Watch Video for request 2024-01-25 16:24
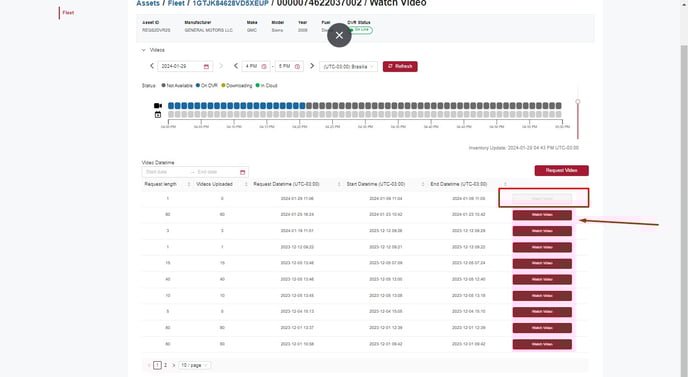This screenshot has height=377, width=688. [x=542, y=215]
